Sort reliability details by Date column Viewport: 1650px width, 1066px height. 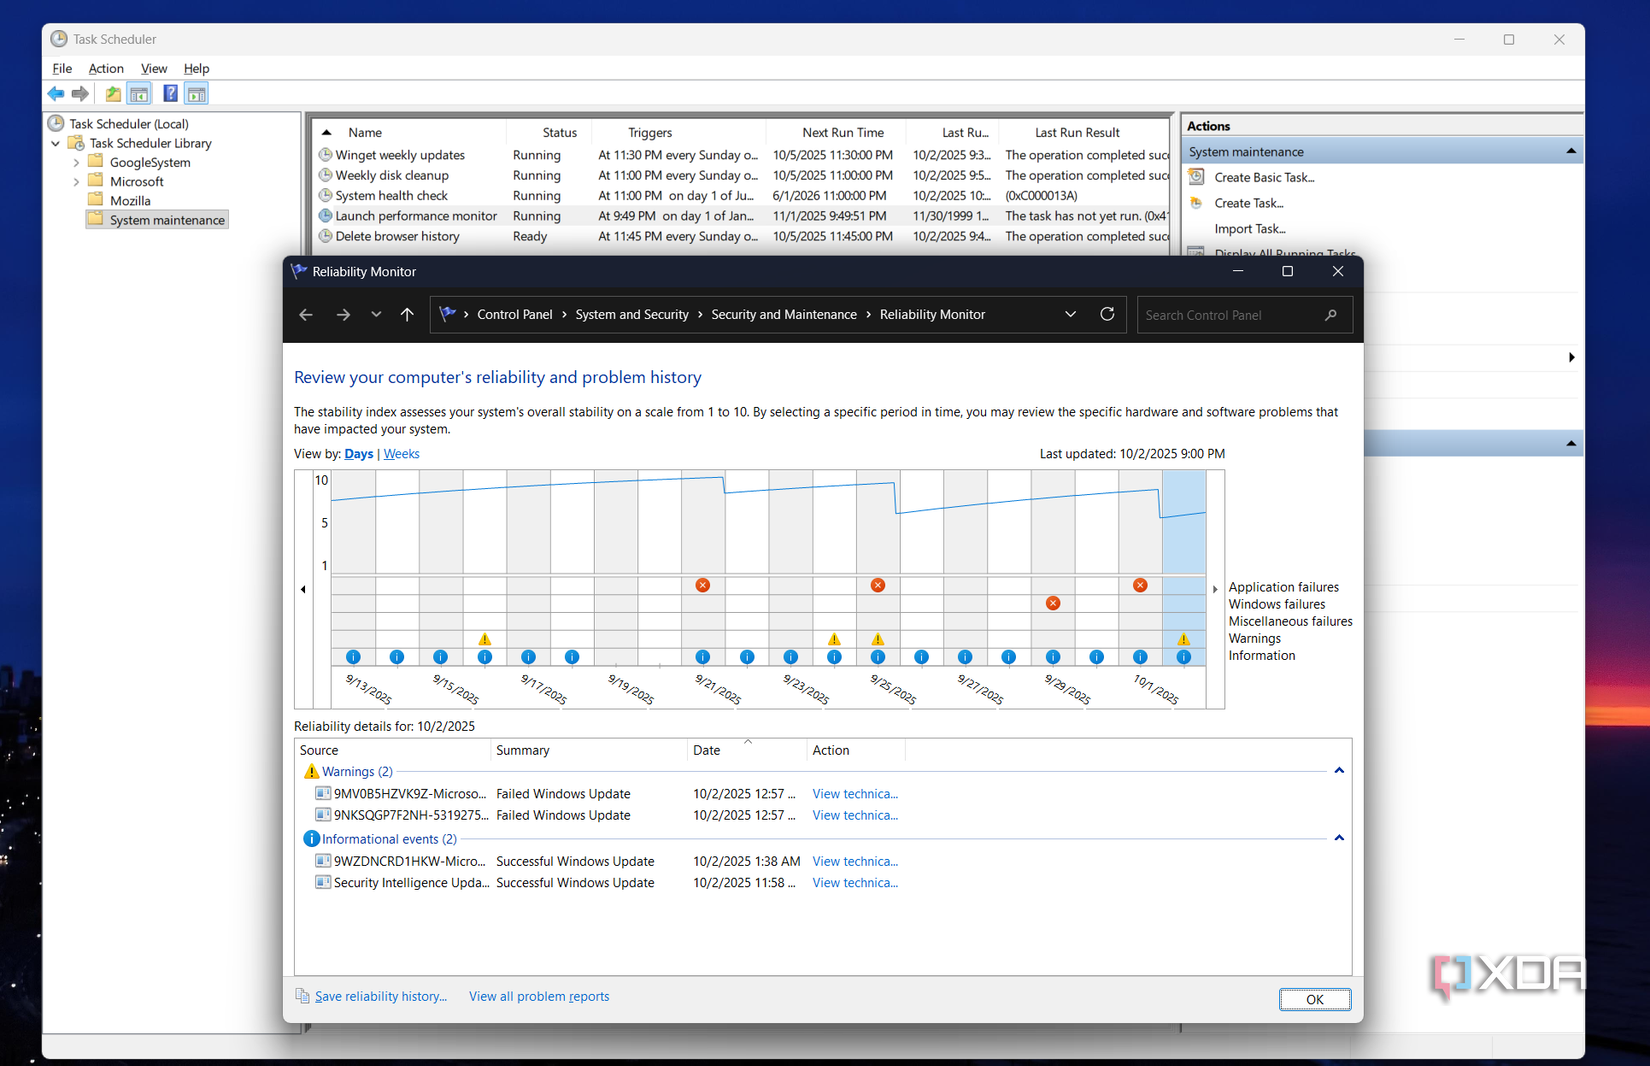coord(745,750)
